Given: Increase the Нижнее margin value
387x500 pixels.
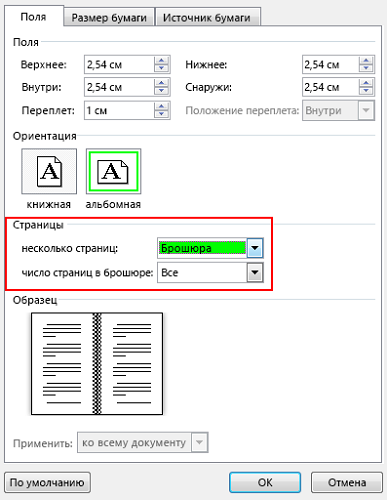Looking at the screenshot, I should coord(366,61).
